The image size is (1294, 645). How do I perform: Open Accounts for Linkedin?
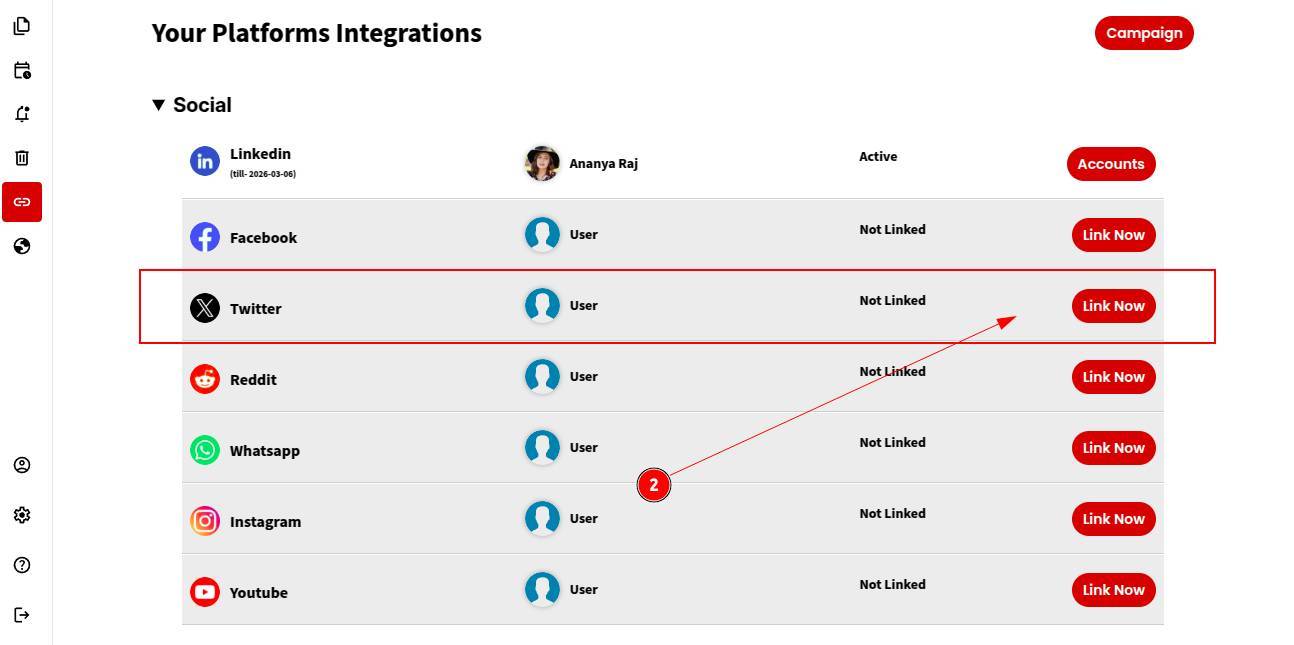coord(1110,164)
